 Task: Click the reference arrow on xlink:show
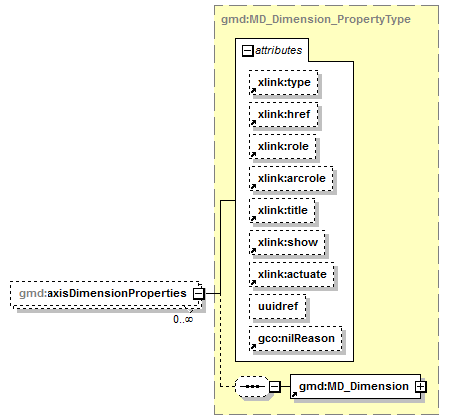(253, 251)
